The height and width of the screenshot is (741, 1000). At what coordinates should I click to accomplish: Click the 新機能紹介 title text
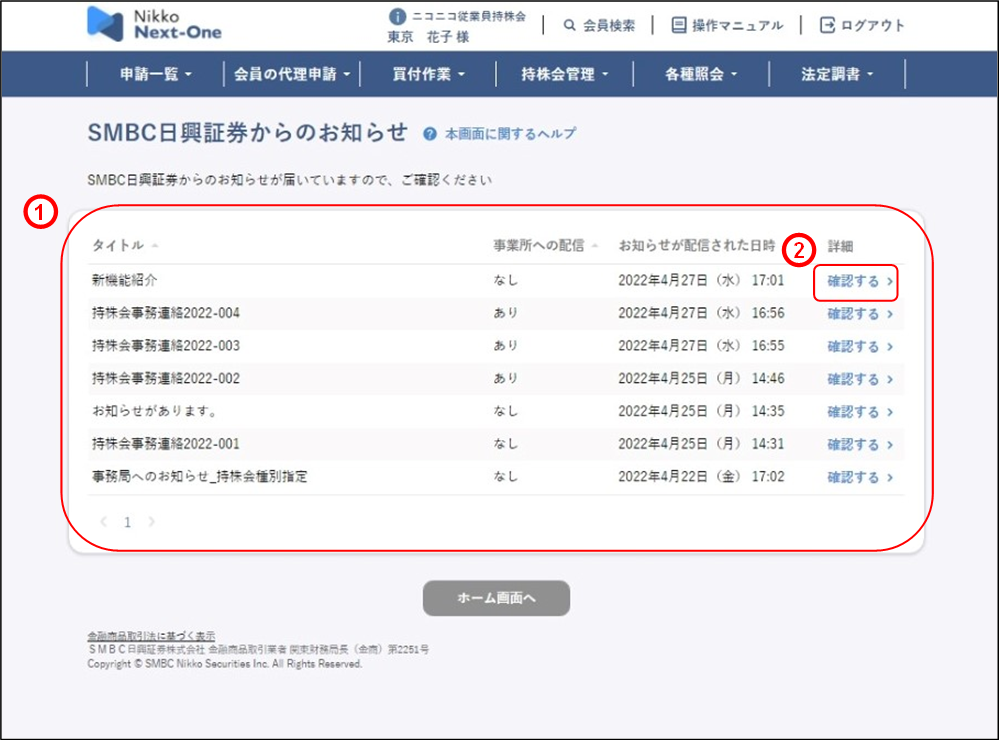click(124, 280)
